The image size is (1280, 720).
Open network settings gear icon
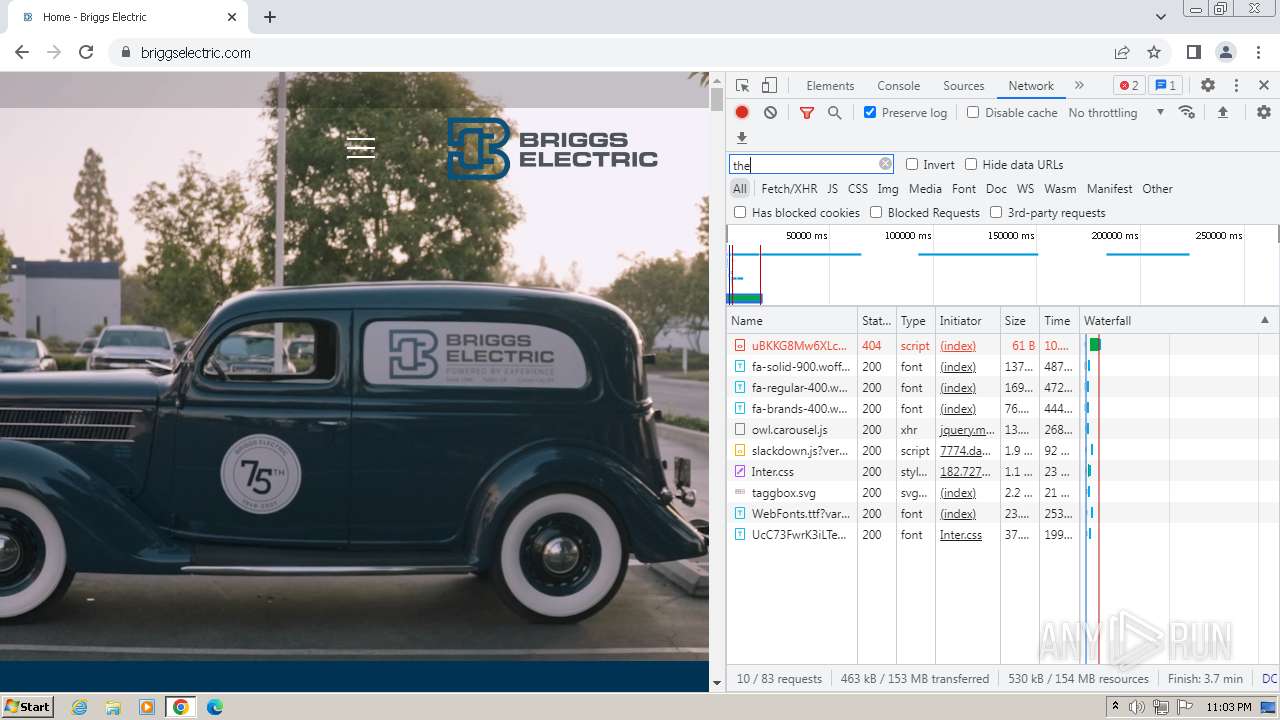pyautogui.click(x=1264, y=112)
